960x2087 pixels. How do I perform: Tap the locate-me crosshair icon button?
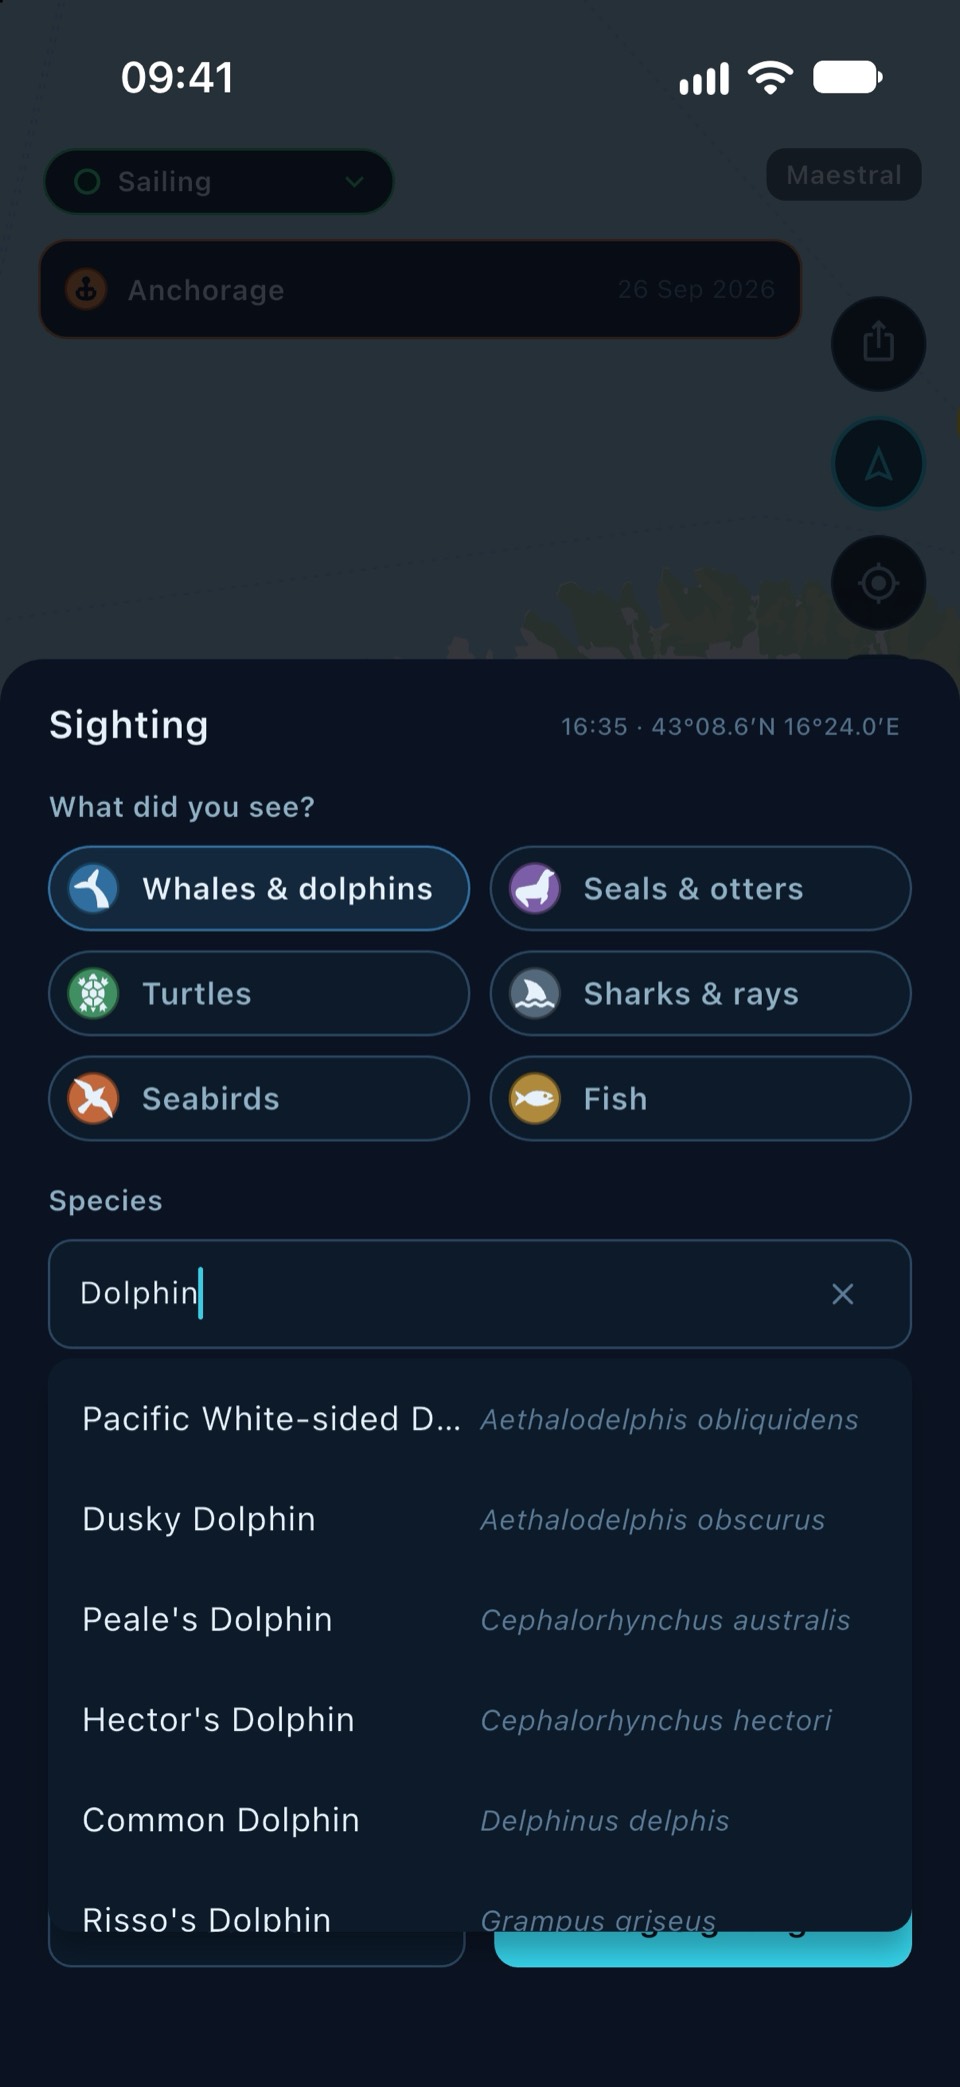click(x=878, y=582)
